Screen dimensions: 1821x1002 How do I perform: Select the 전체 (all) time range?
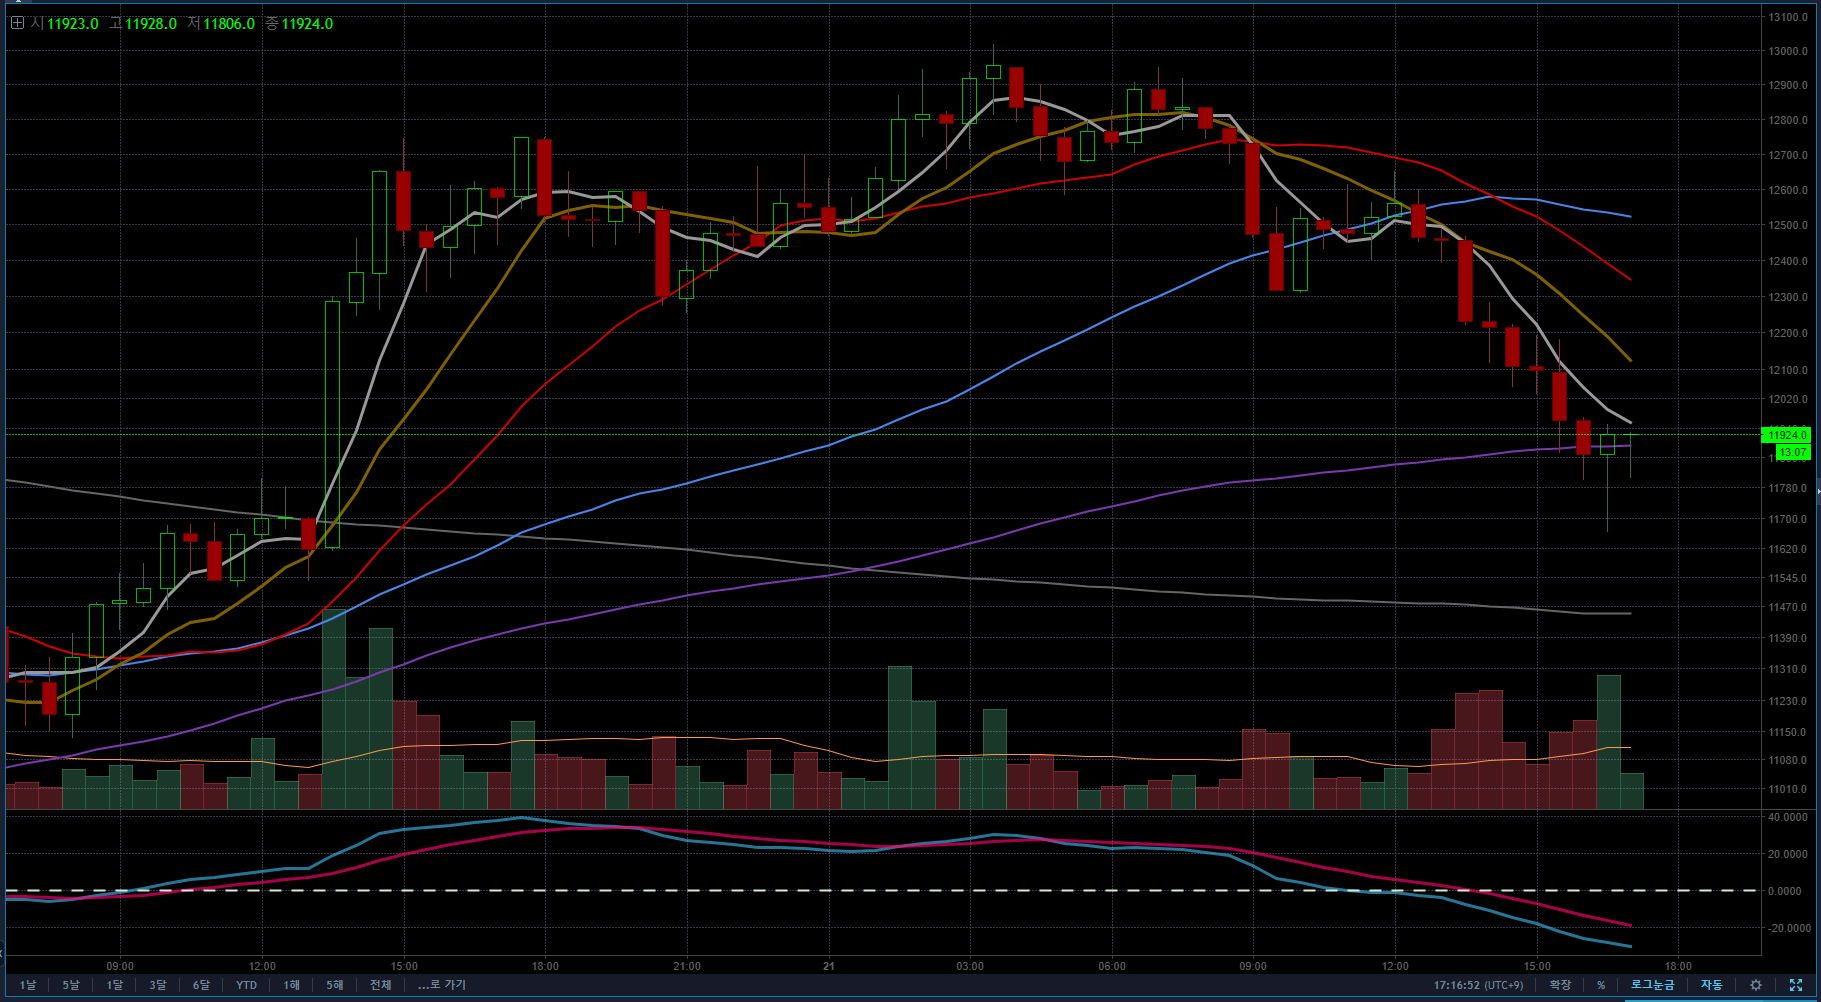(x=380, y=985)
